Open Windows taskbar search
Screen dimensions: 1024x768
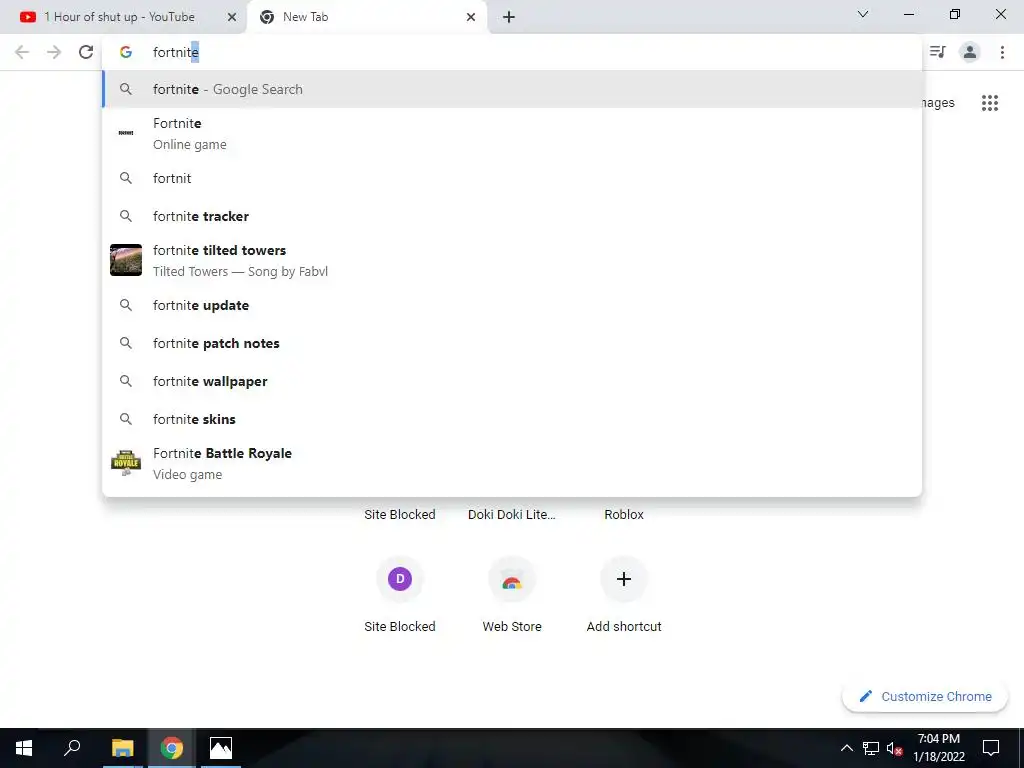coord(72,748)
